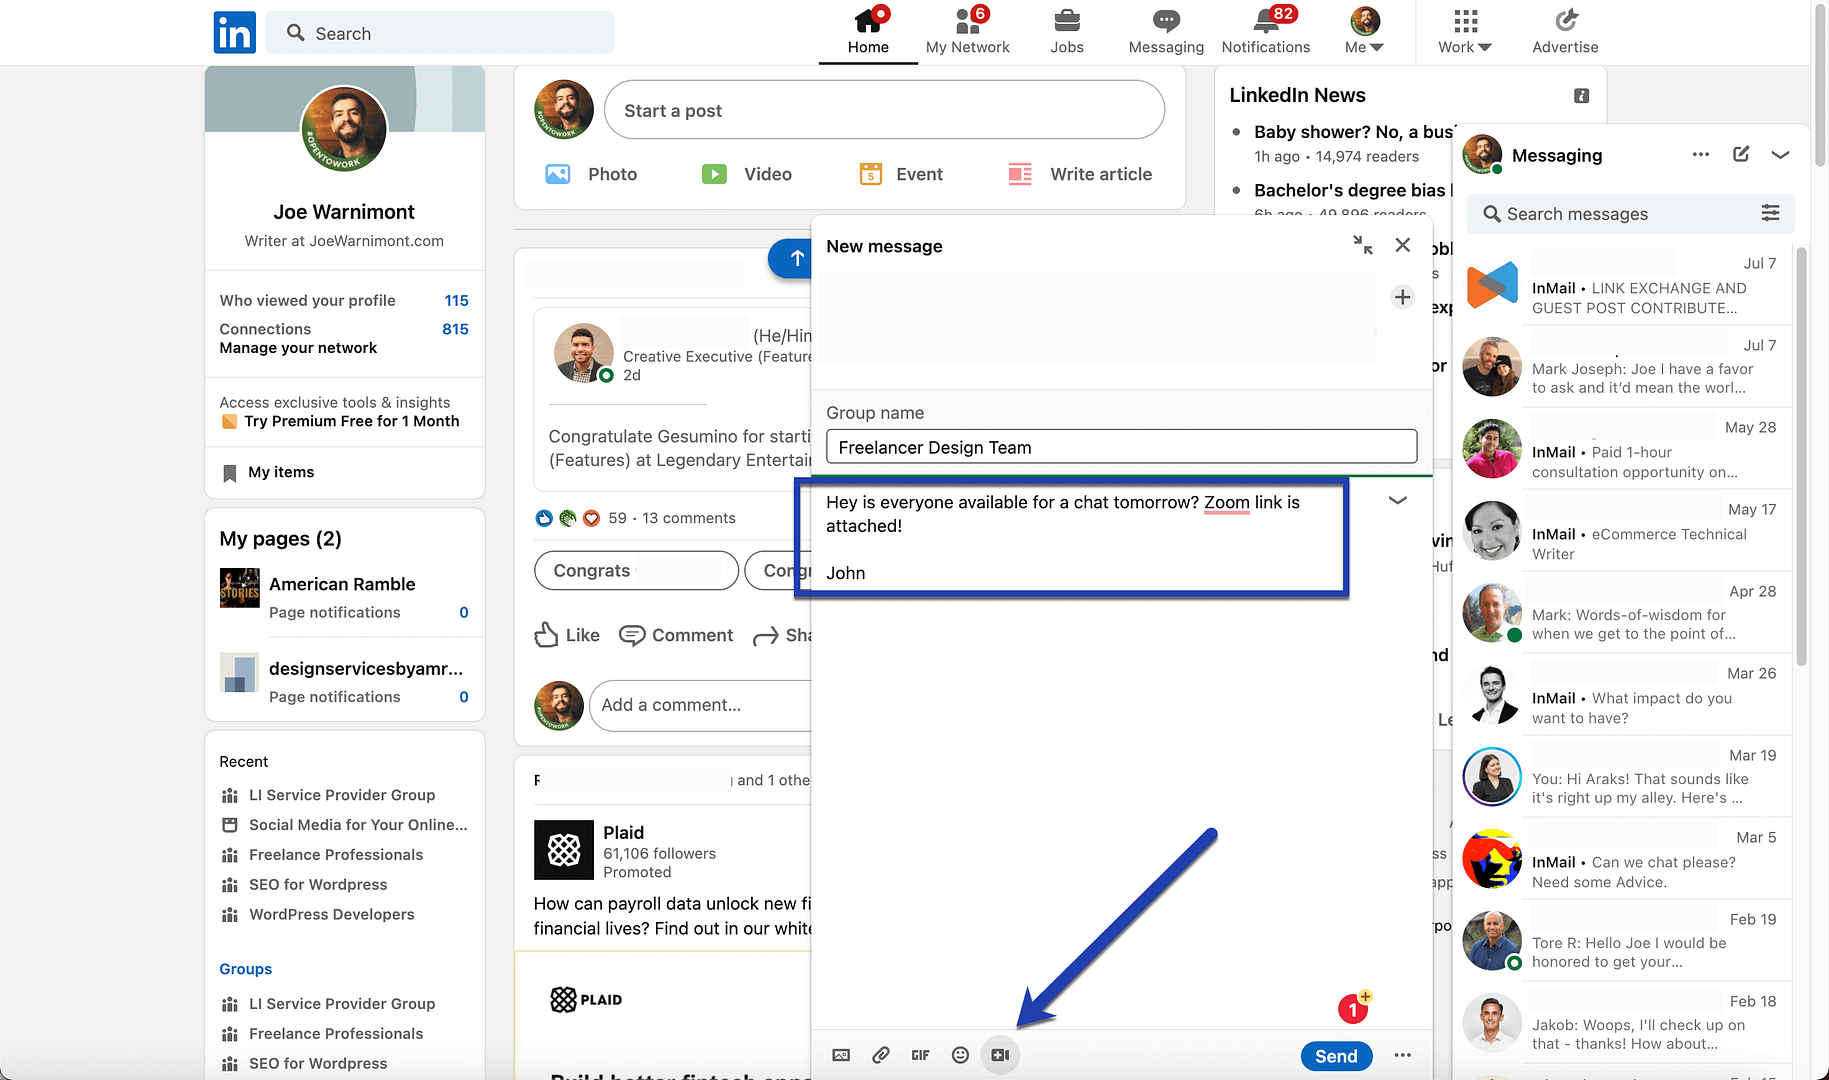Add another recipient to the new message
The image size is (1829, 1080).
[x=1402, y=297]
